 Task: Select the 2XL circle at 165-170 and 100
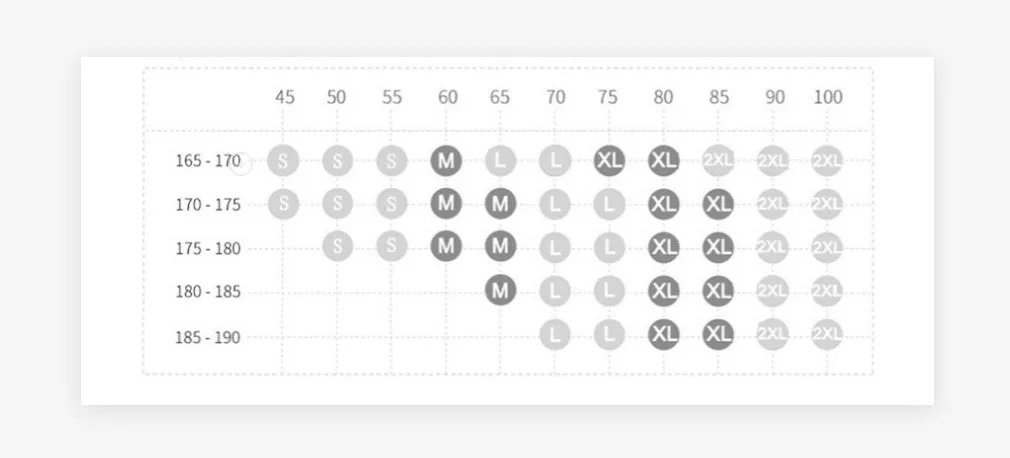coord(827,160)
